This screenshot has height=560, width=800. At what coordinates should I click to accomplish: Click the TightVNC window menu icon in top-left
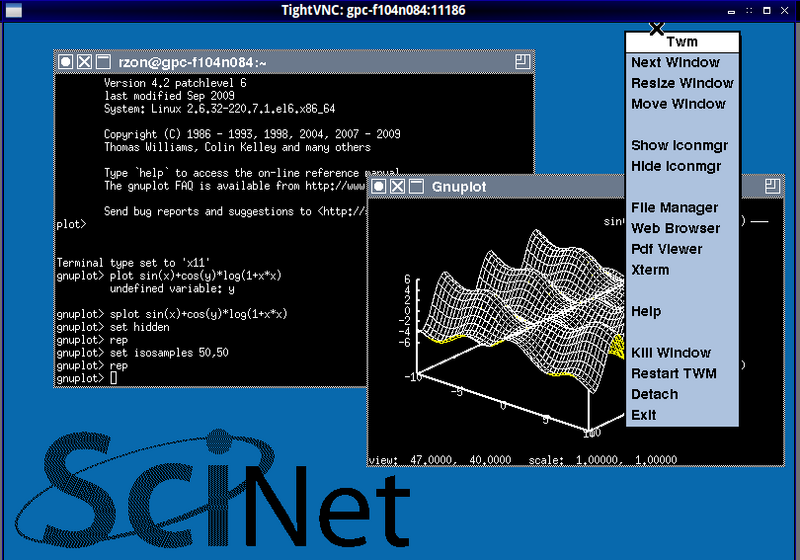(14, 10)
